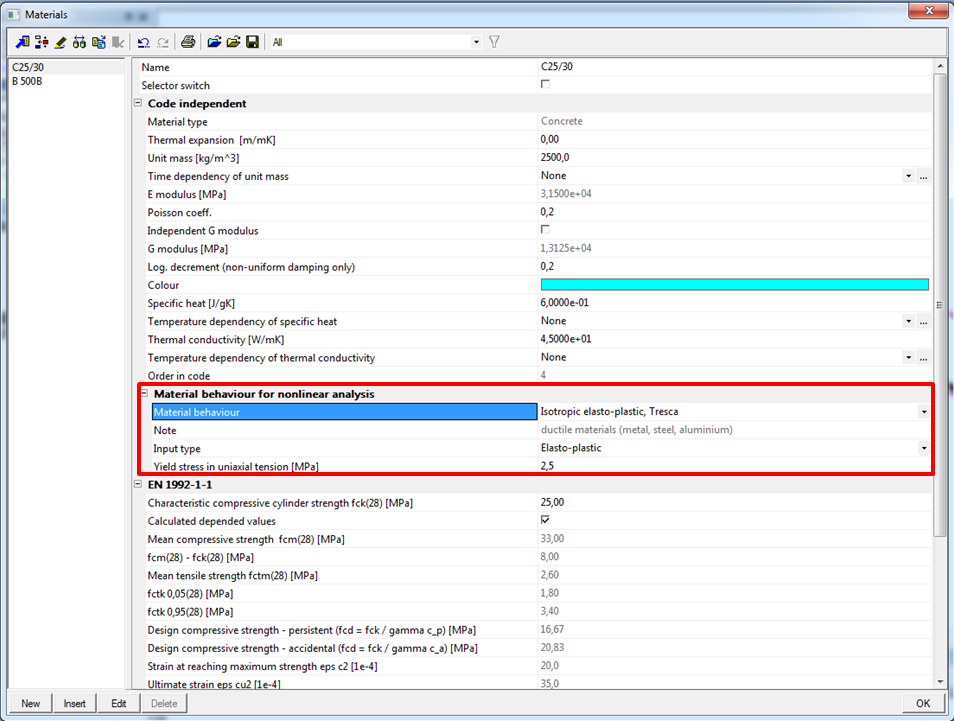Open the Input type dropdown

pyautogui.click(x=923, y=448)
